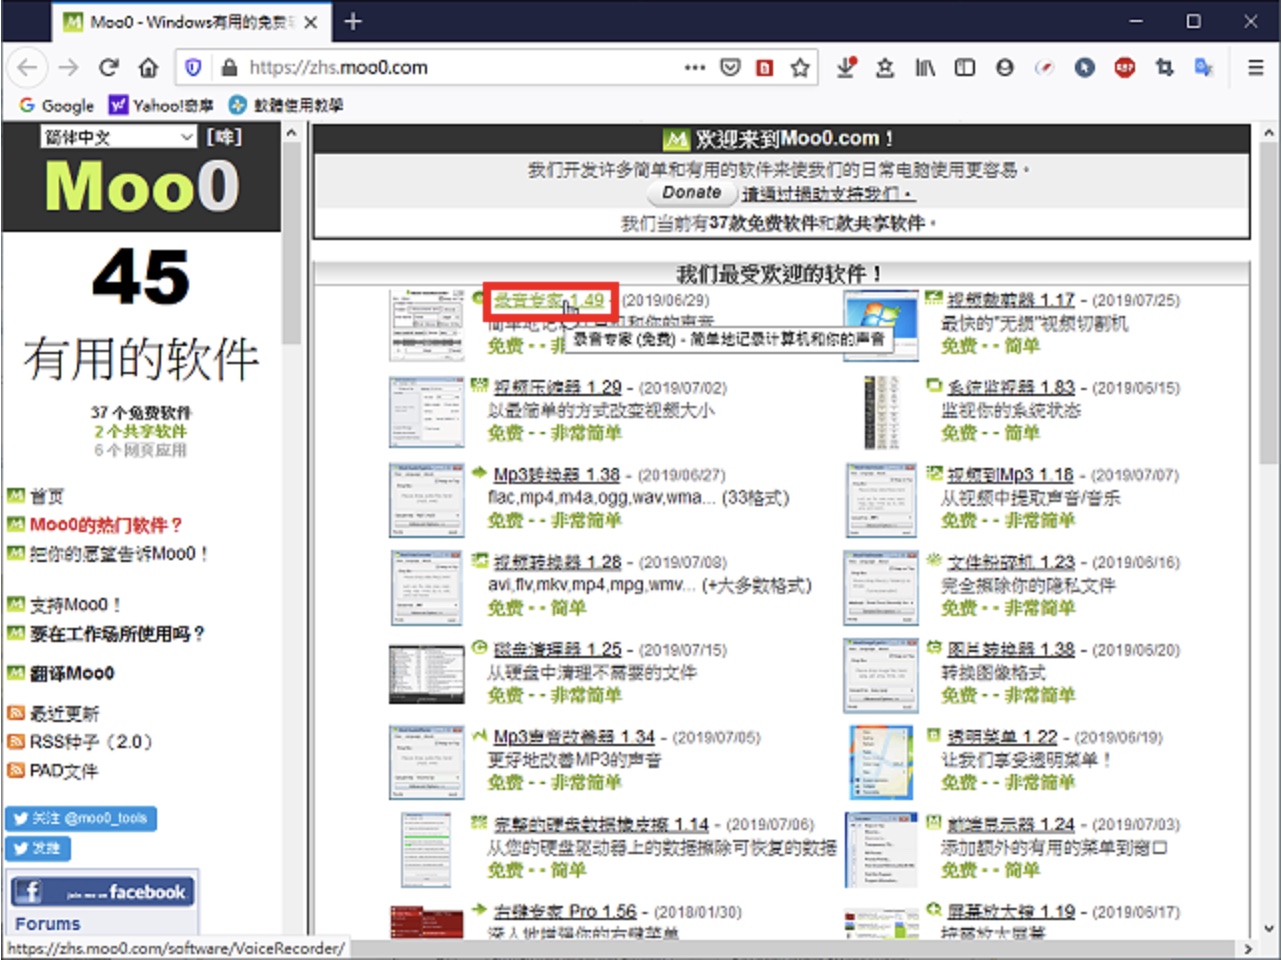Click the disk cleaner dark screenshot thumbnail
1282x960 pixels.
pos(427,674)
